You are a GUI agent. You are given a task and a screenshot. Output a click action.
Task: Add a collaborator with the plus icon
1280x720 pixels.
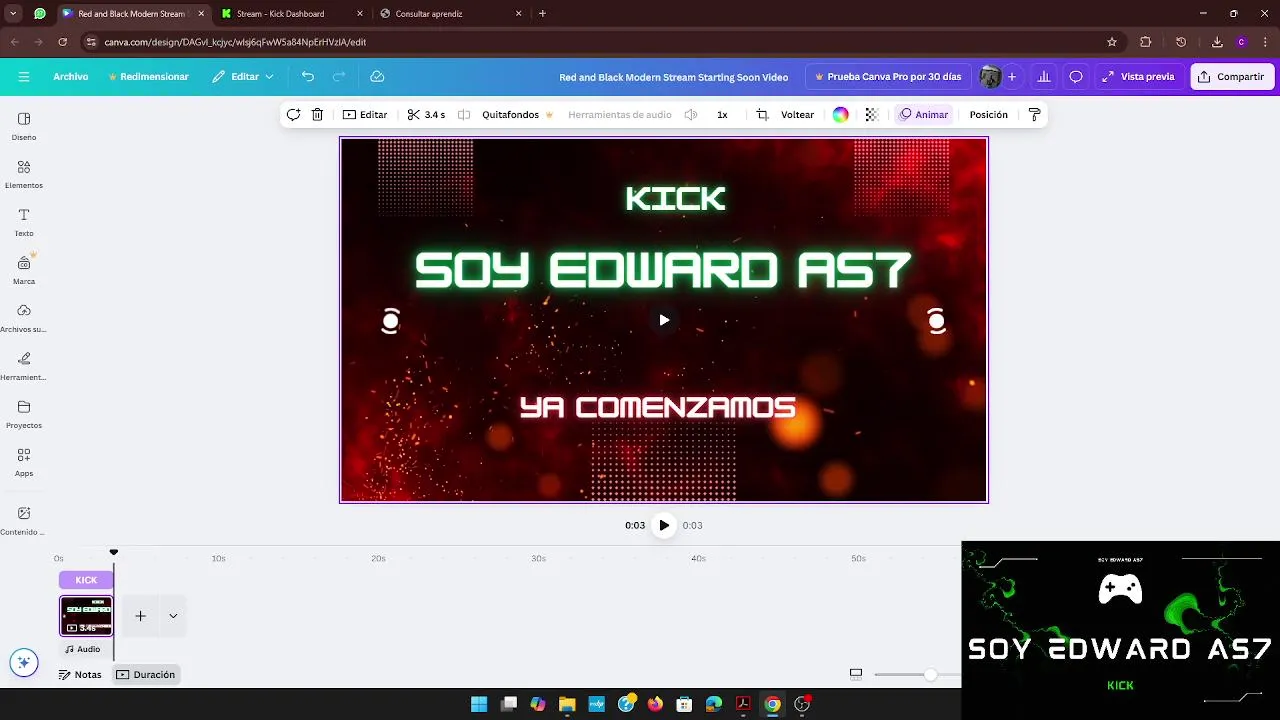point(1012,77)
